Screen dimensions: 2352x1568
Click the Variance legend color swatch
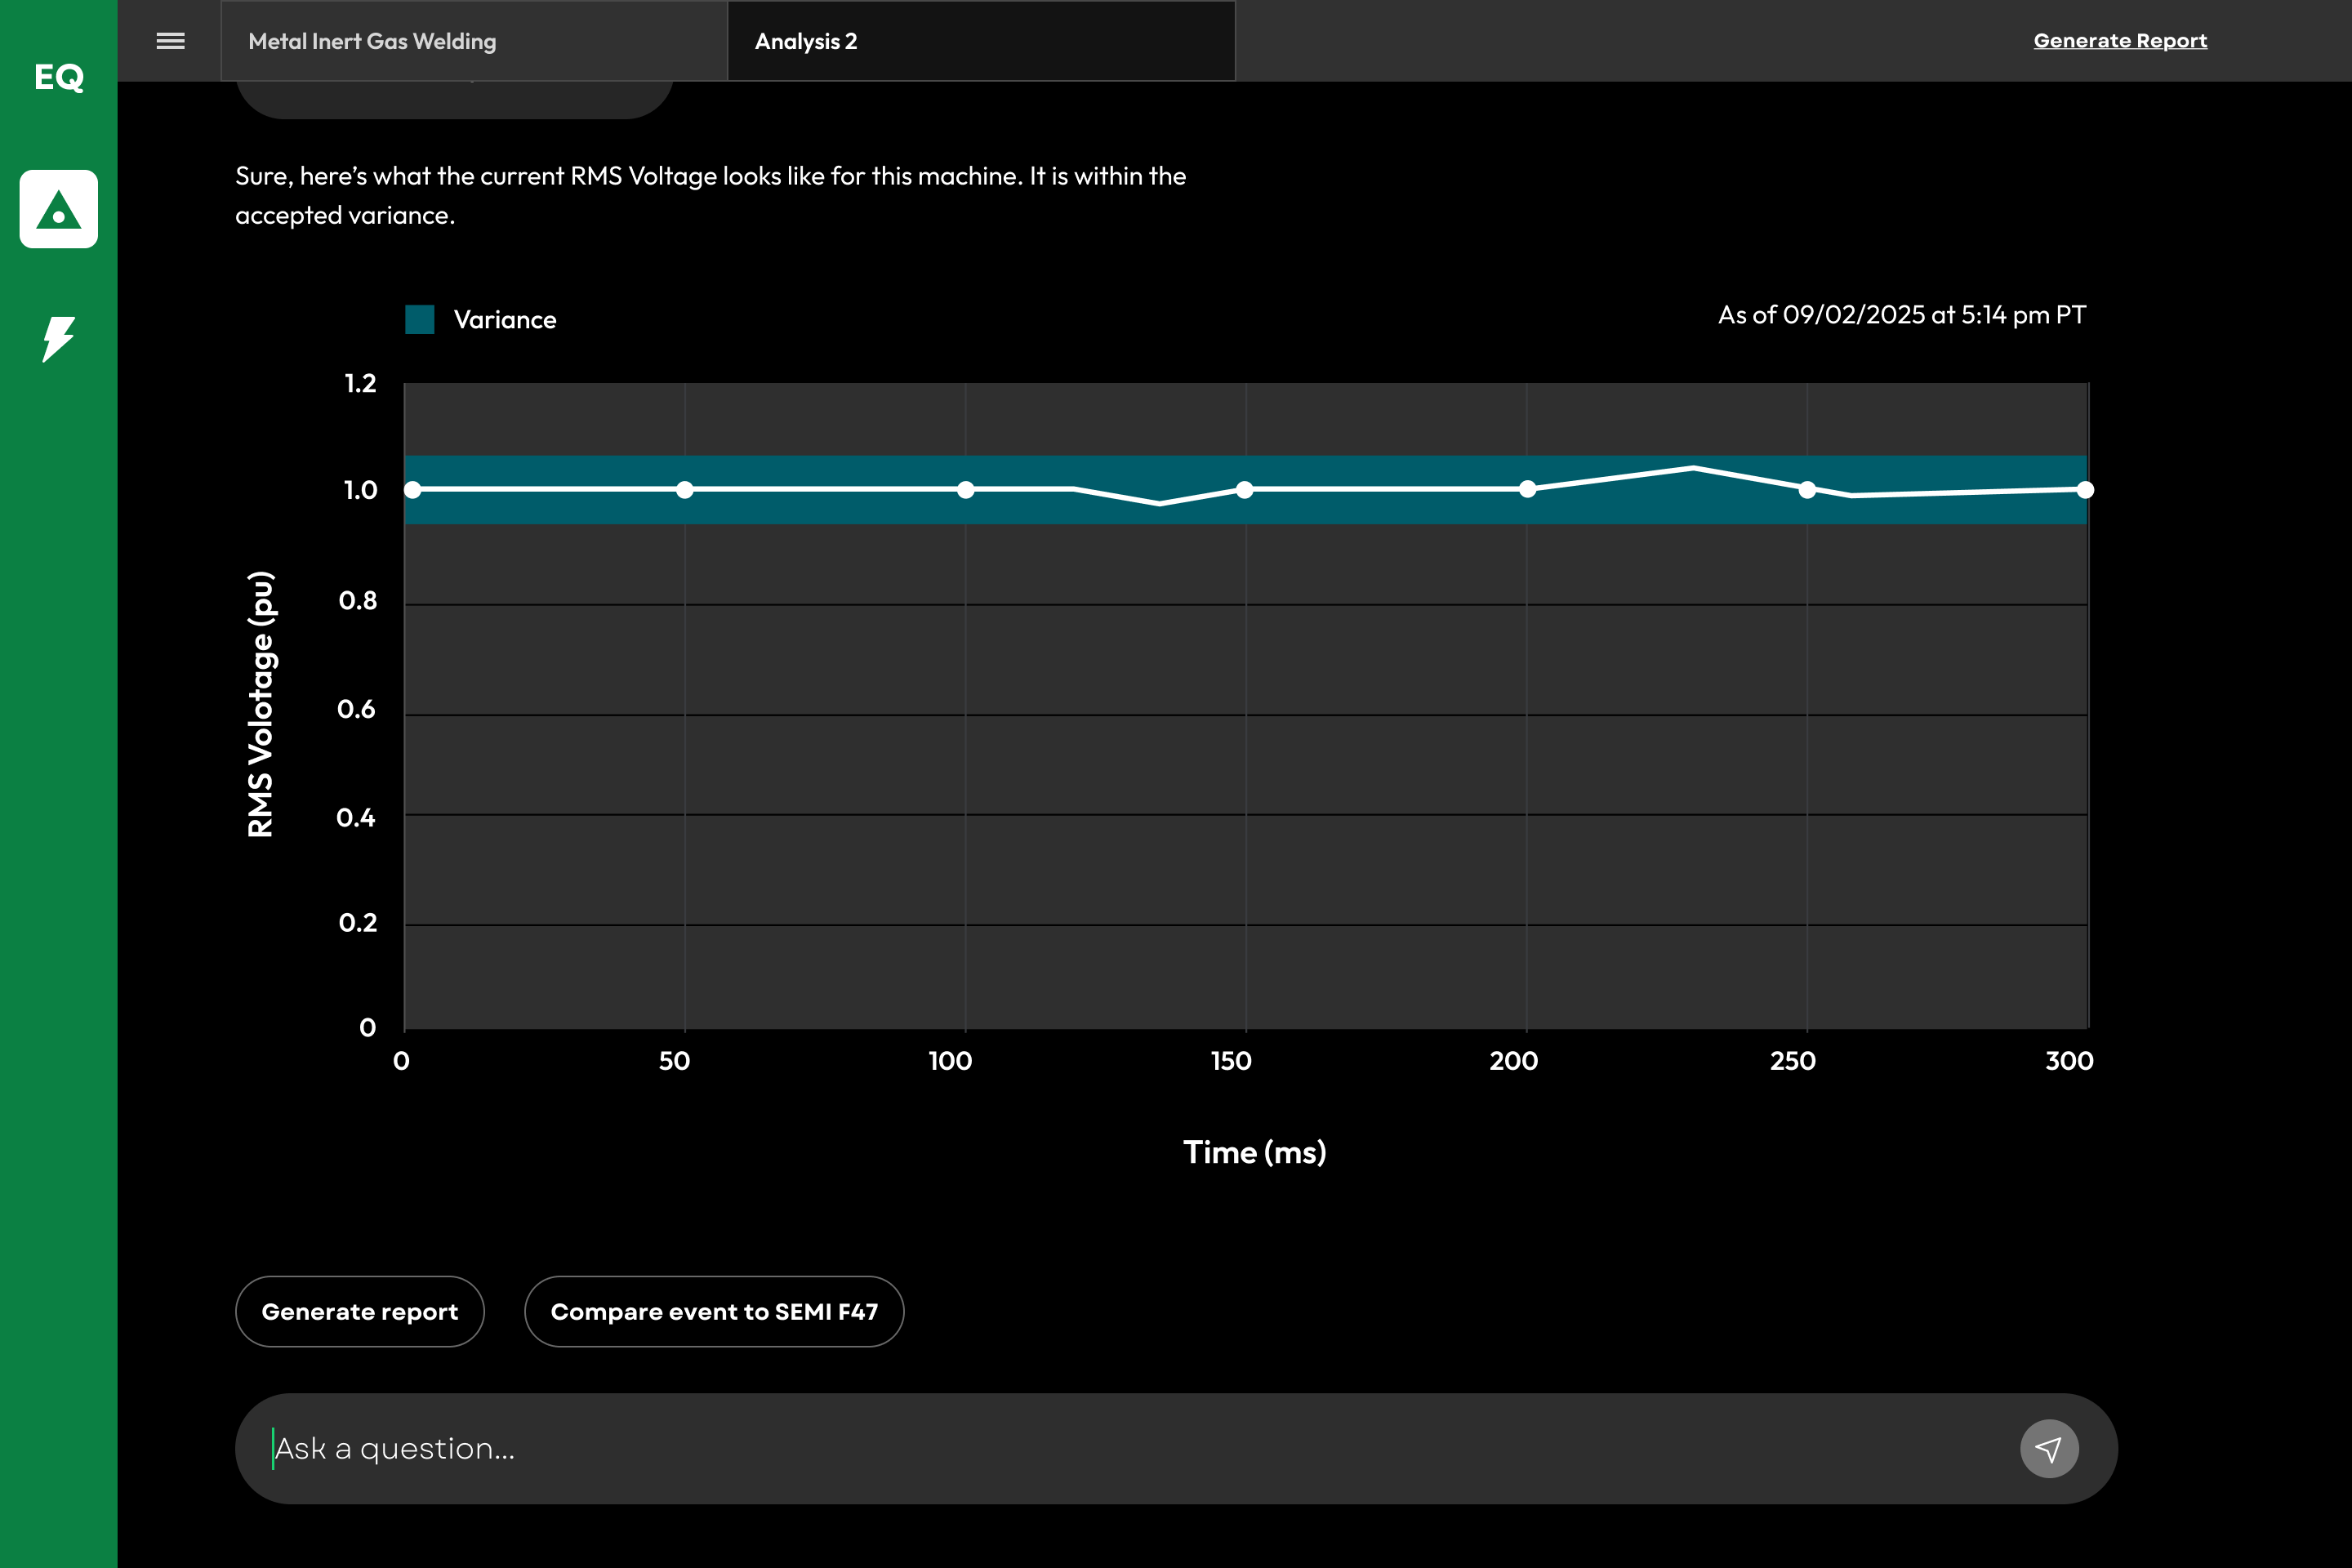pyautogui.click(x=420, y=320)
